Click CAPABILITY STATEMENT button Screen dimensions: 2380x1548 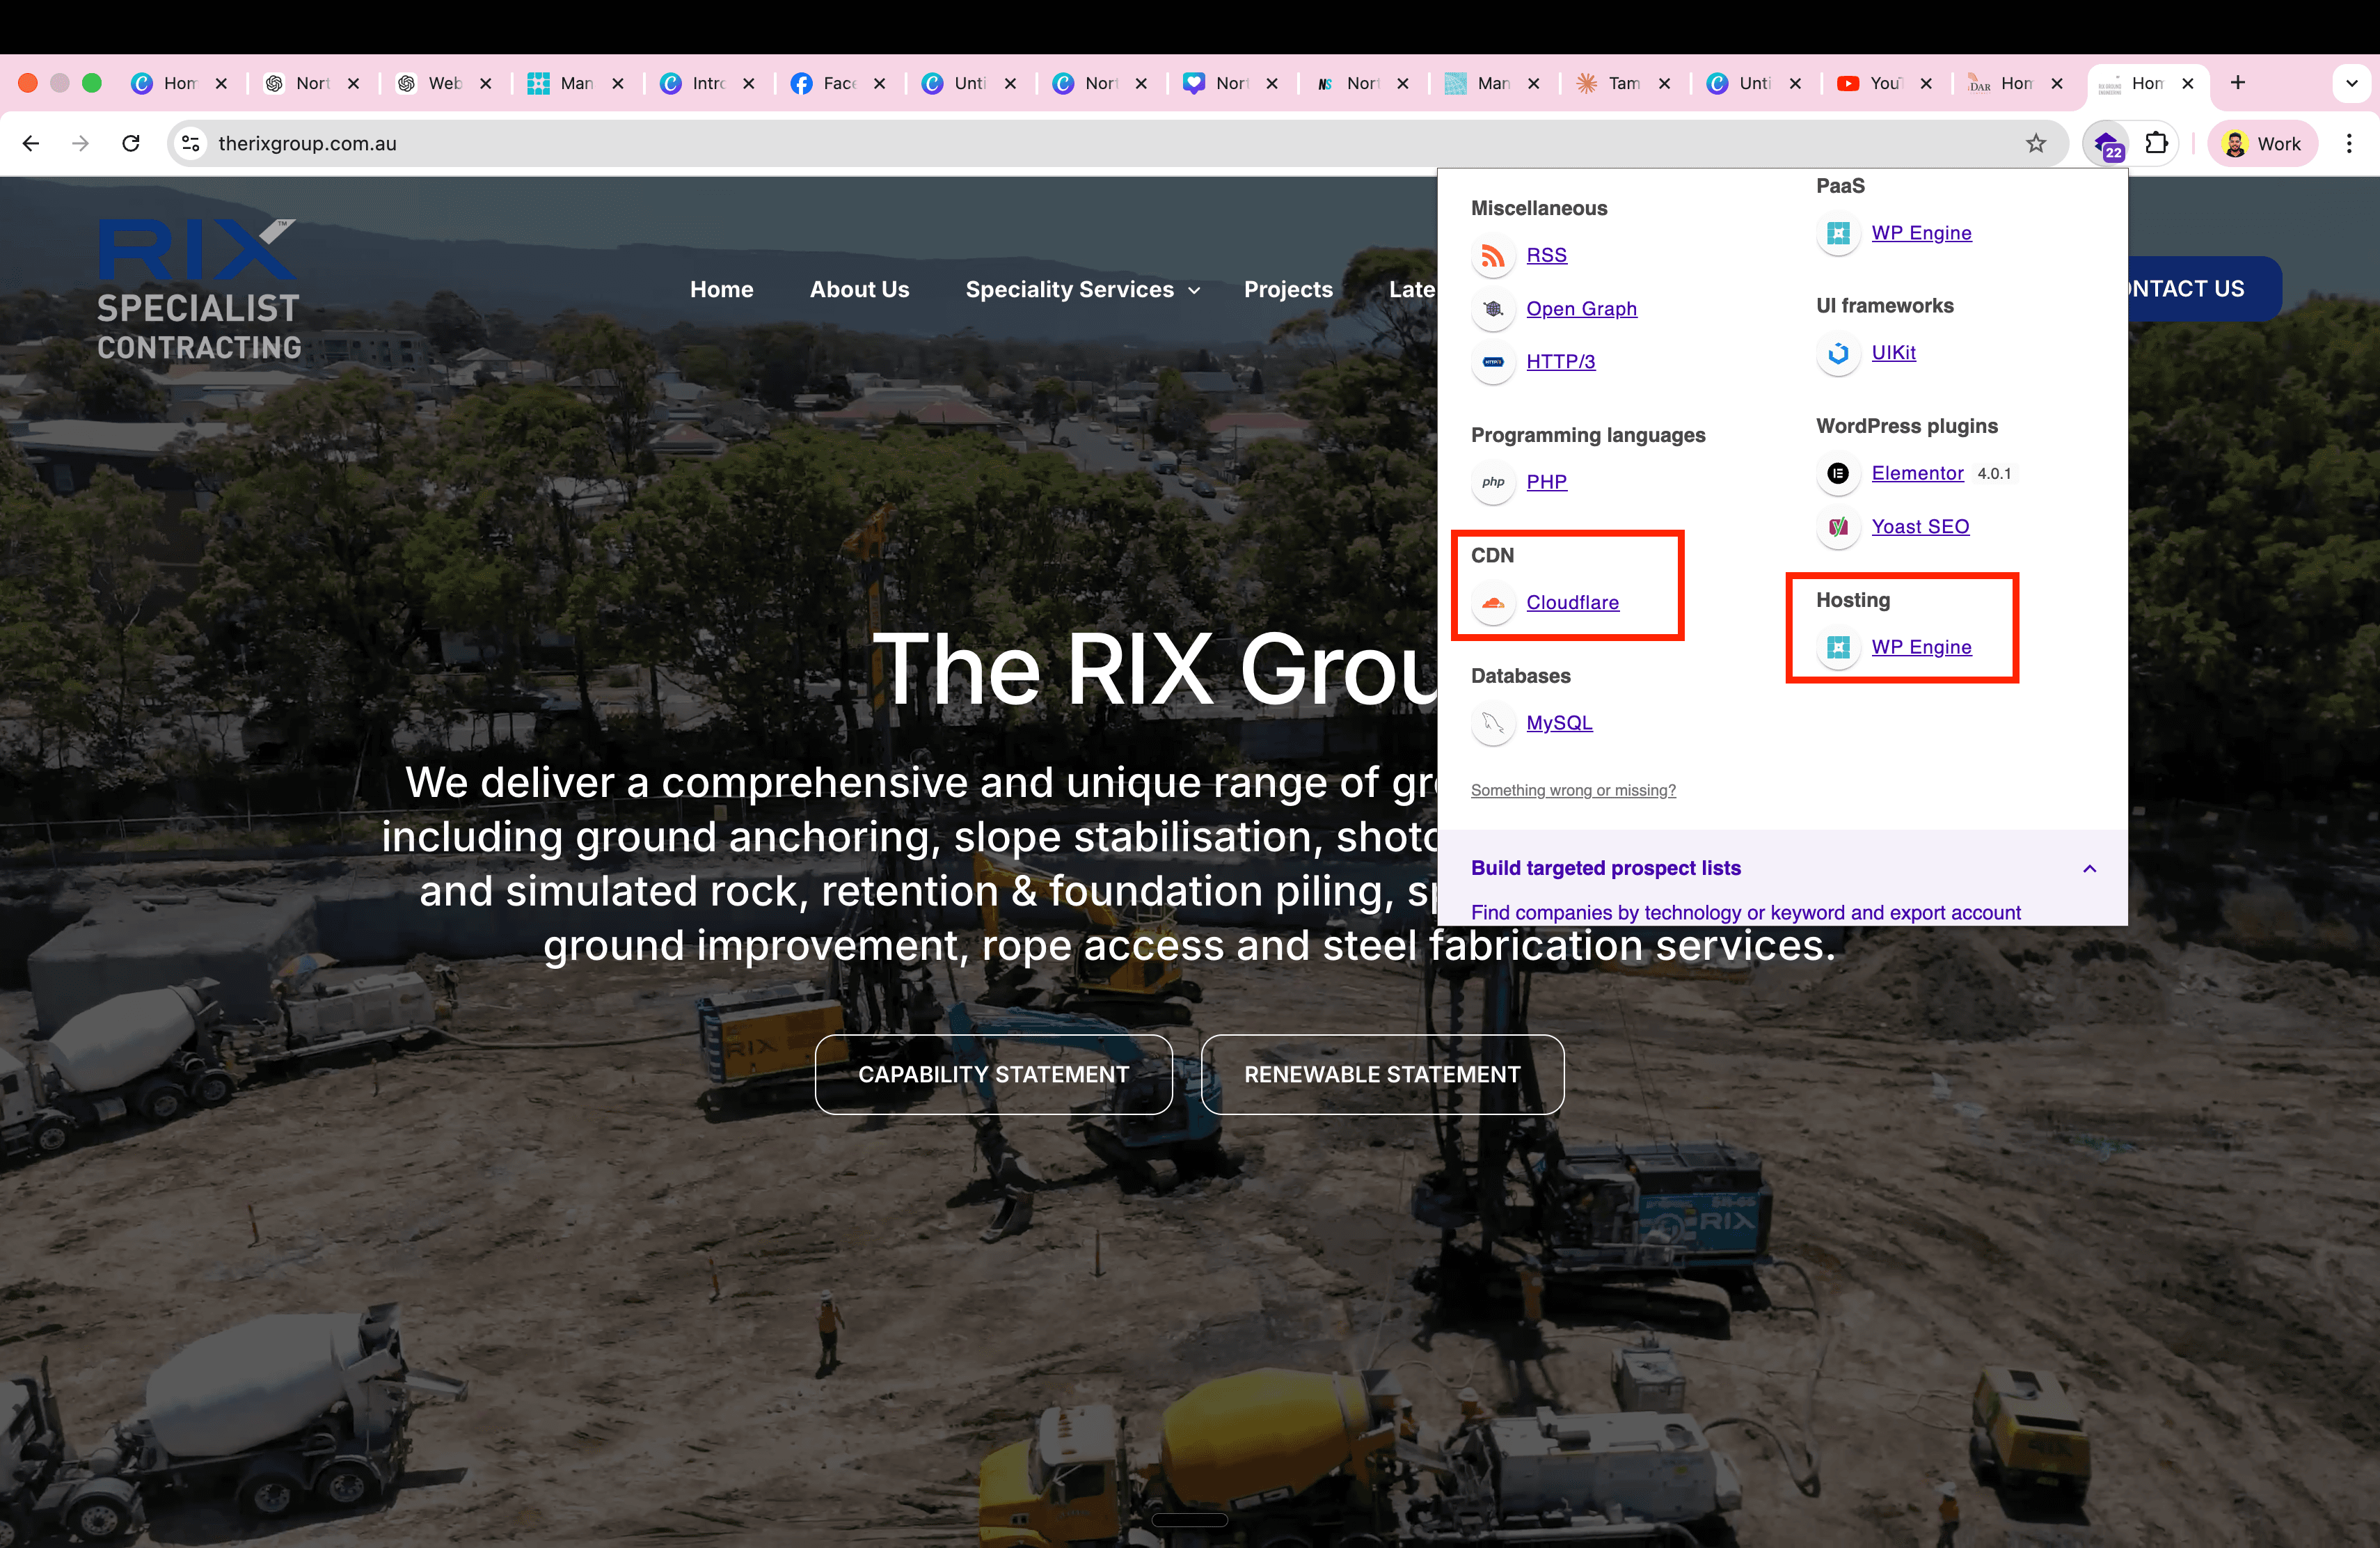(993, 1075)
